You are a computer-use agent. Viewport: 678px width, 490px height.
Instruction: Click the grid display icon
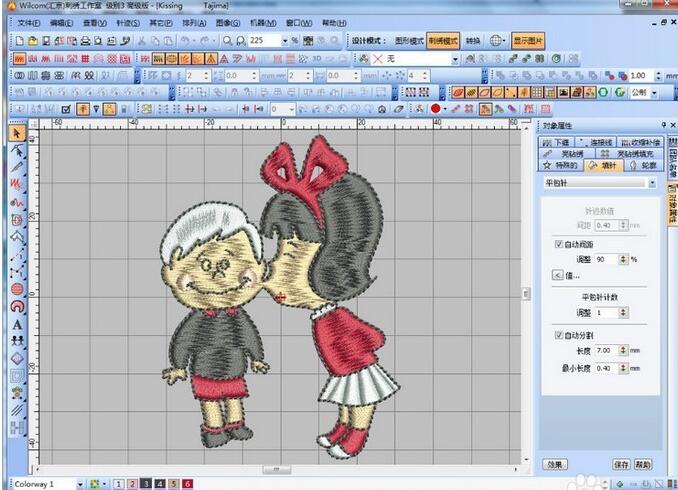tap(536, 92)
